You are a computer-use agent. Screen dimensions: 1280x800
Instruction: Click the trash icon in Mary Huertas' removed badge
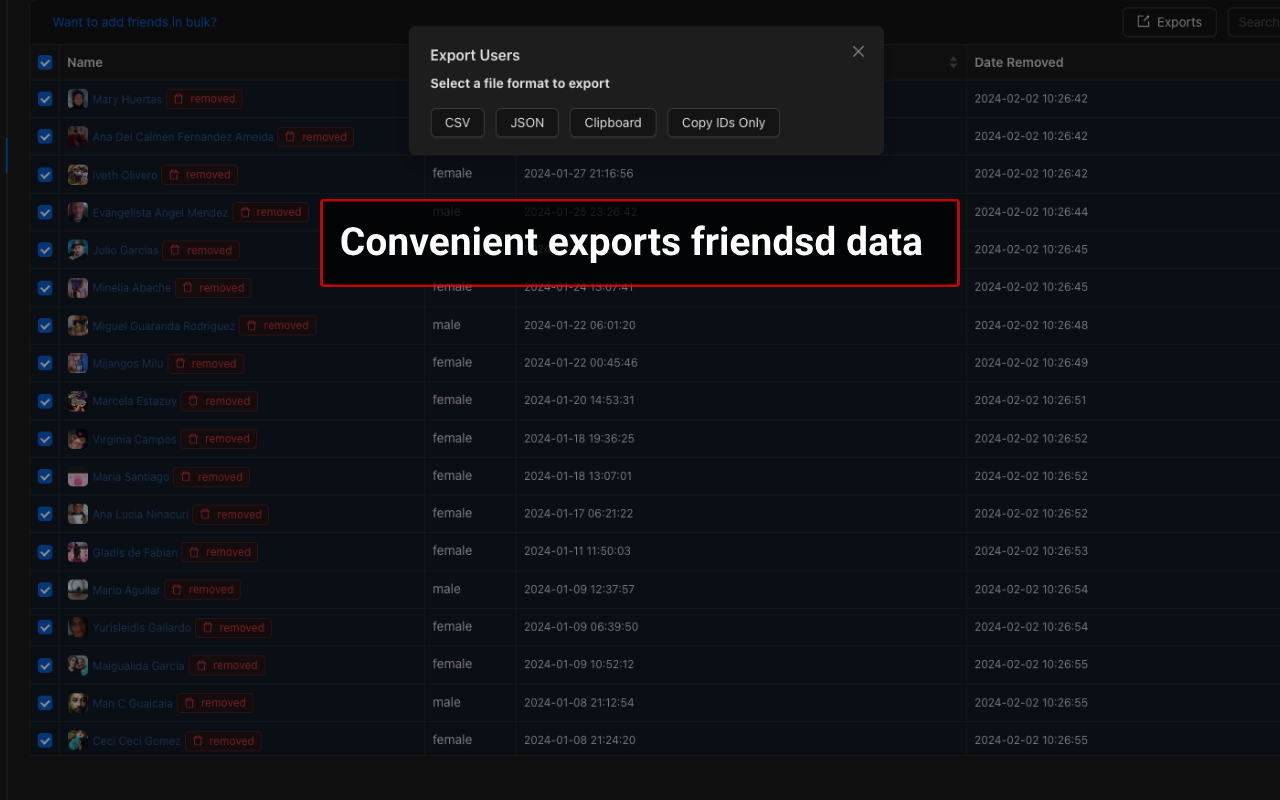click(x=180, y=99)
